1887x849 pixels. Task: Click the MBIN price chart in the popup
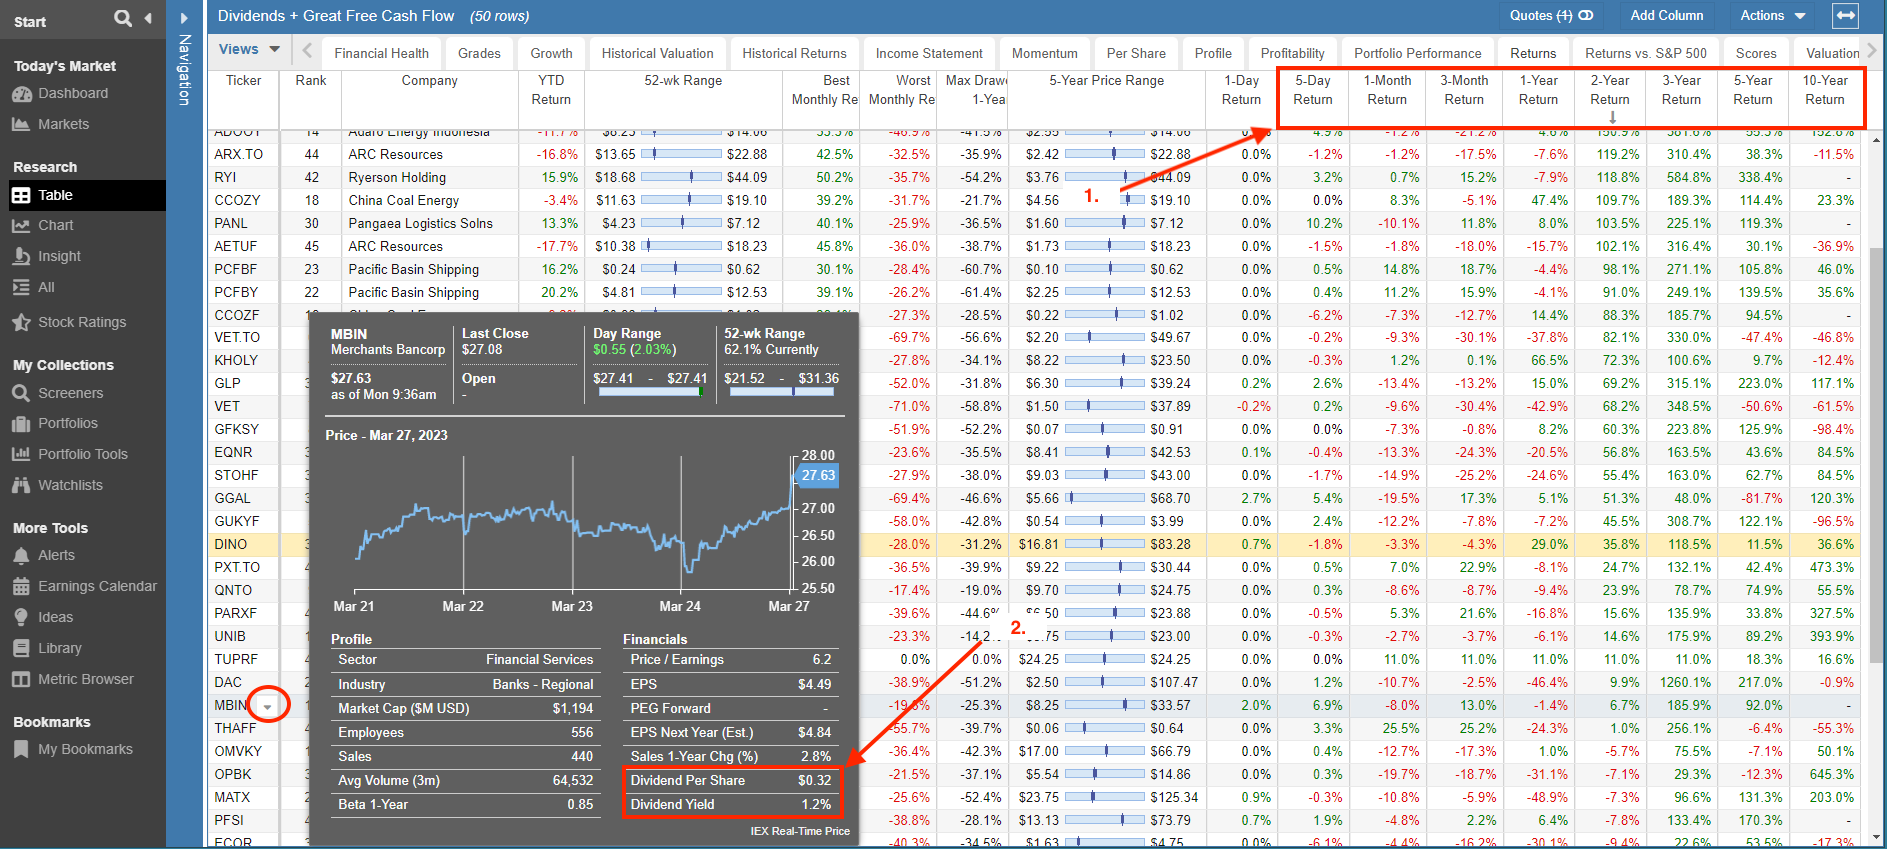click(x=575, y=525)
